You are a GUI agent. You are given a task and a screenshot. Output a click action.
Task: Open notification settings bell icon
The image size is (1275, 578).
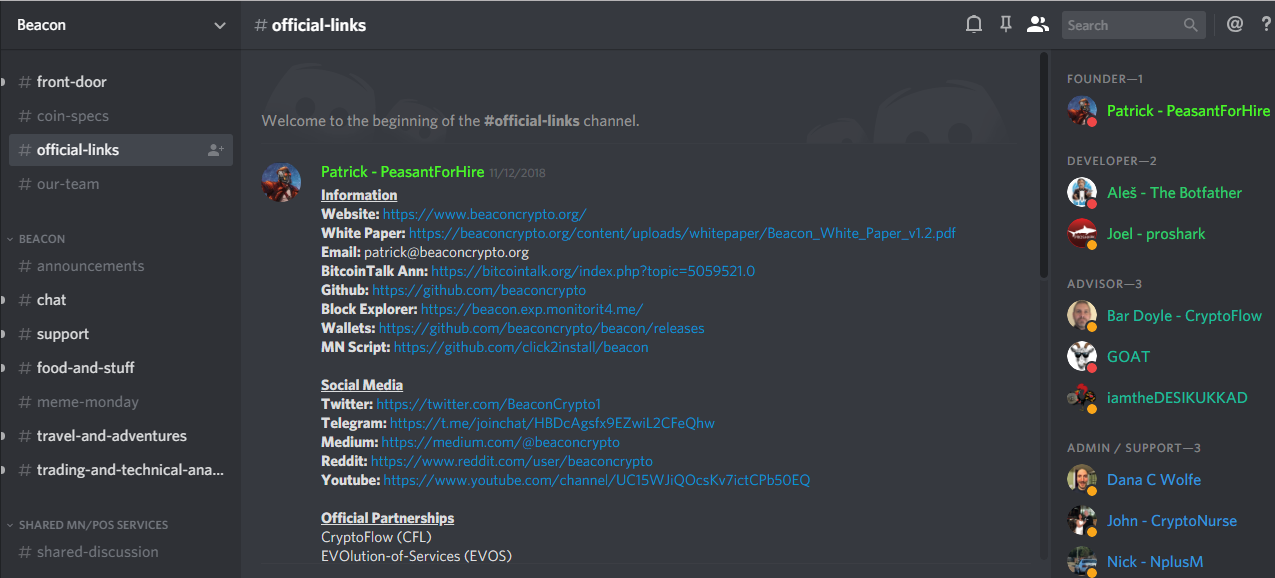point(974,25)
